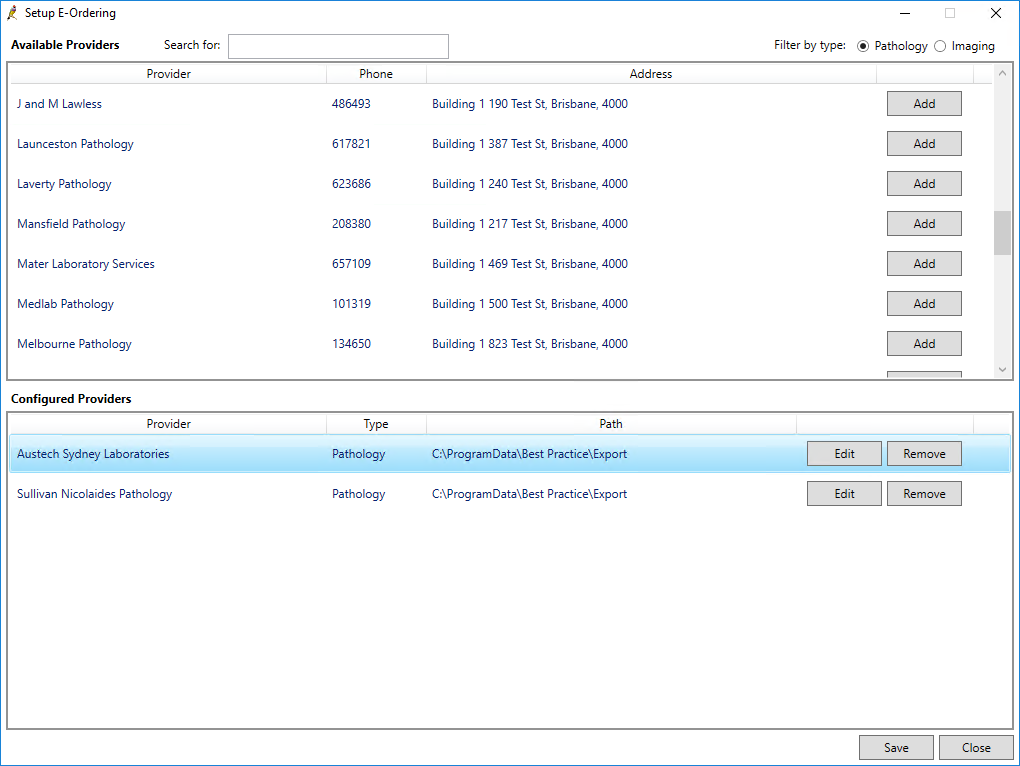Viewport: 1020px width, 766px height.
Task: Click address Building 1 190 Test St
Action: click(x=530, y=104)
